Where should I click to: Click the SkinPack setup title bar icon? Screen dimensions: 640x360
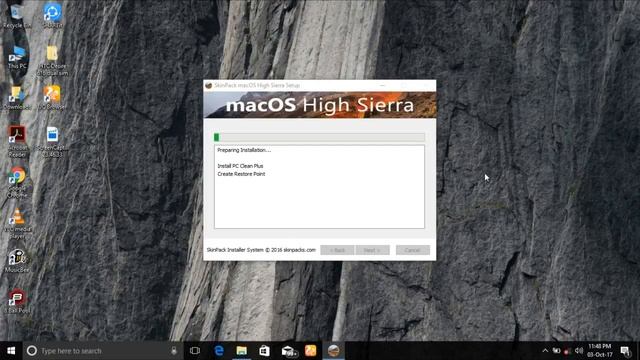click(x=209, y=85)
